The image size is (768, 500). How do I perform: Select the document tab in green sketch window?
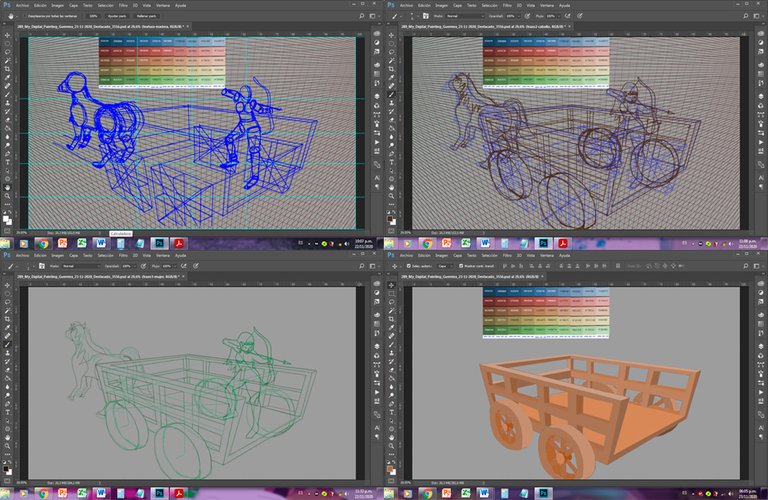pos(99,277)
